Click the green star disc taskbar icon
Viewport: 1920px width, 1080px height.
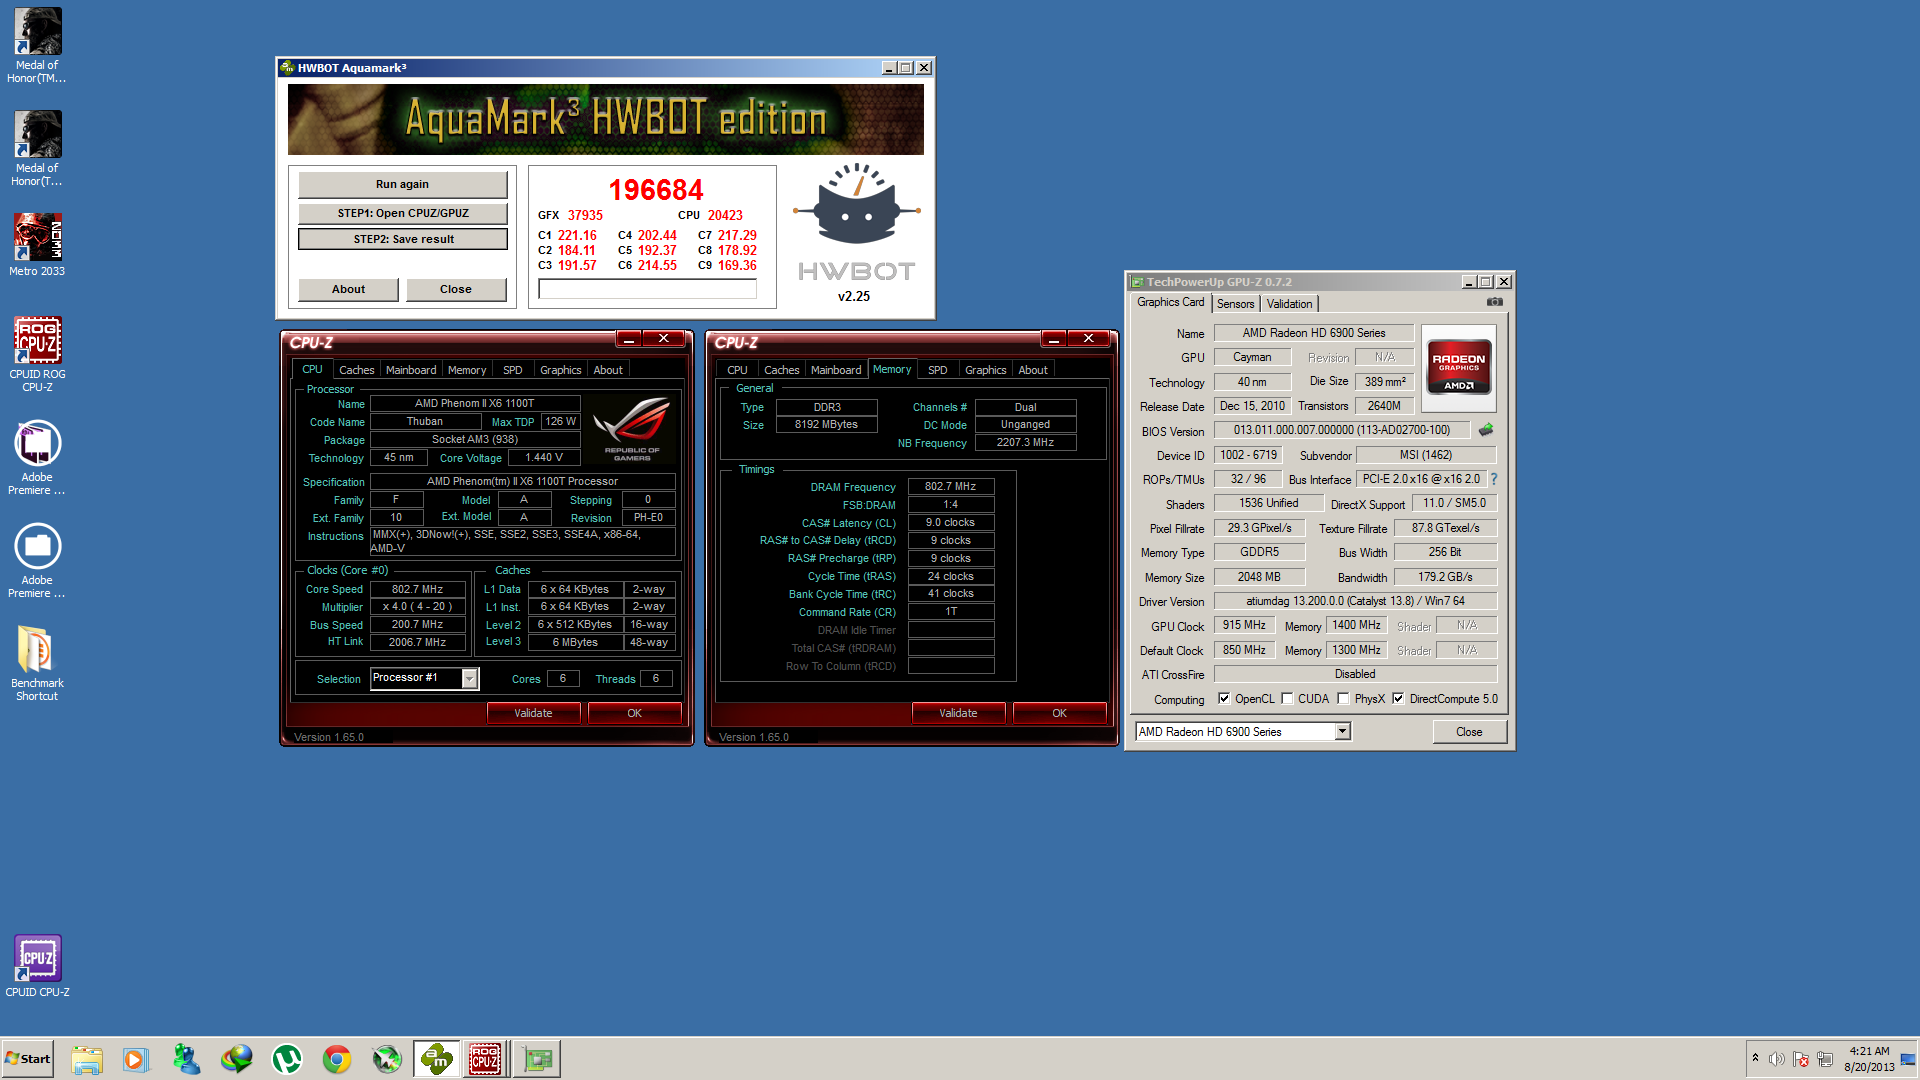click(387, 1059)
